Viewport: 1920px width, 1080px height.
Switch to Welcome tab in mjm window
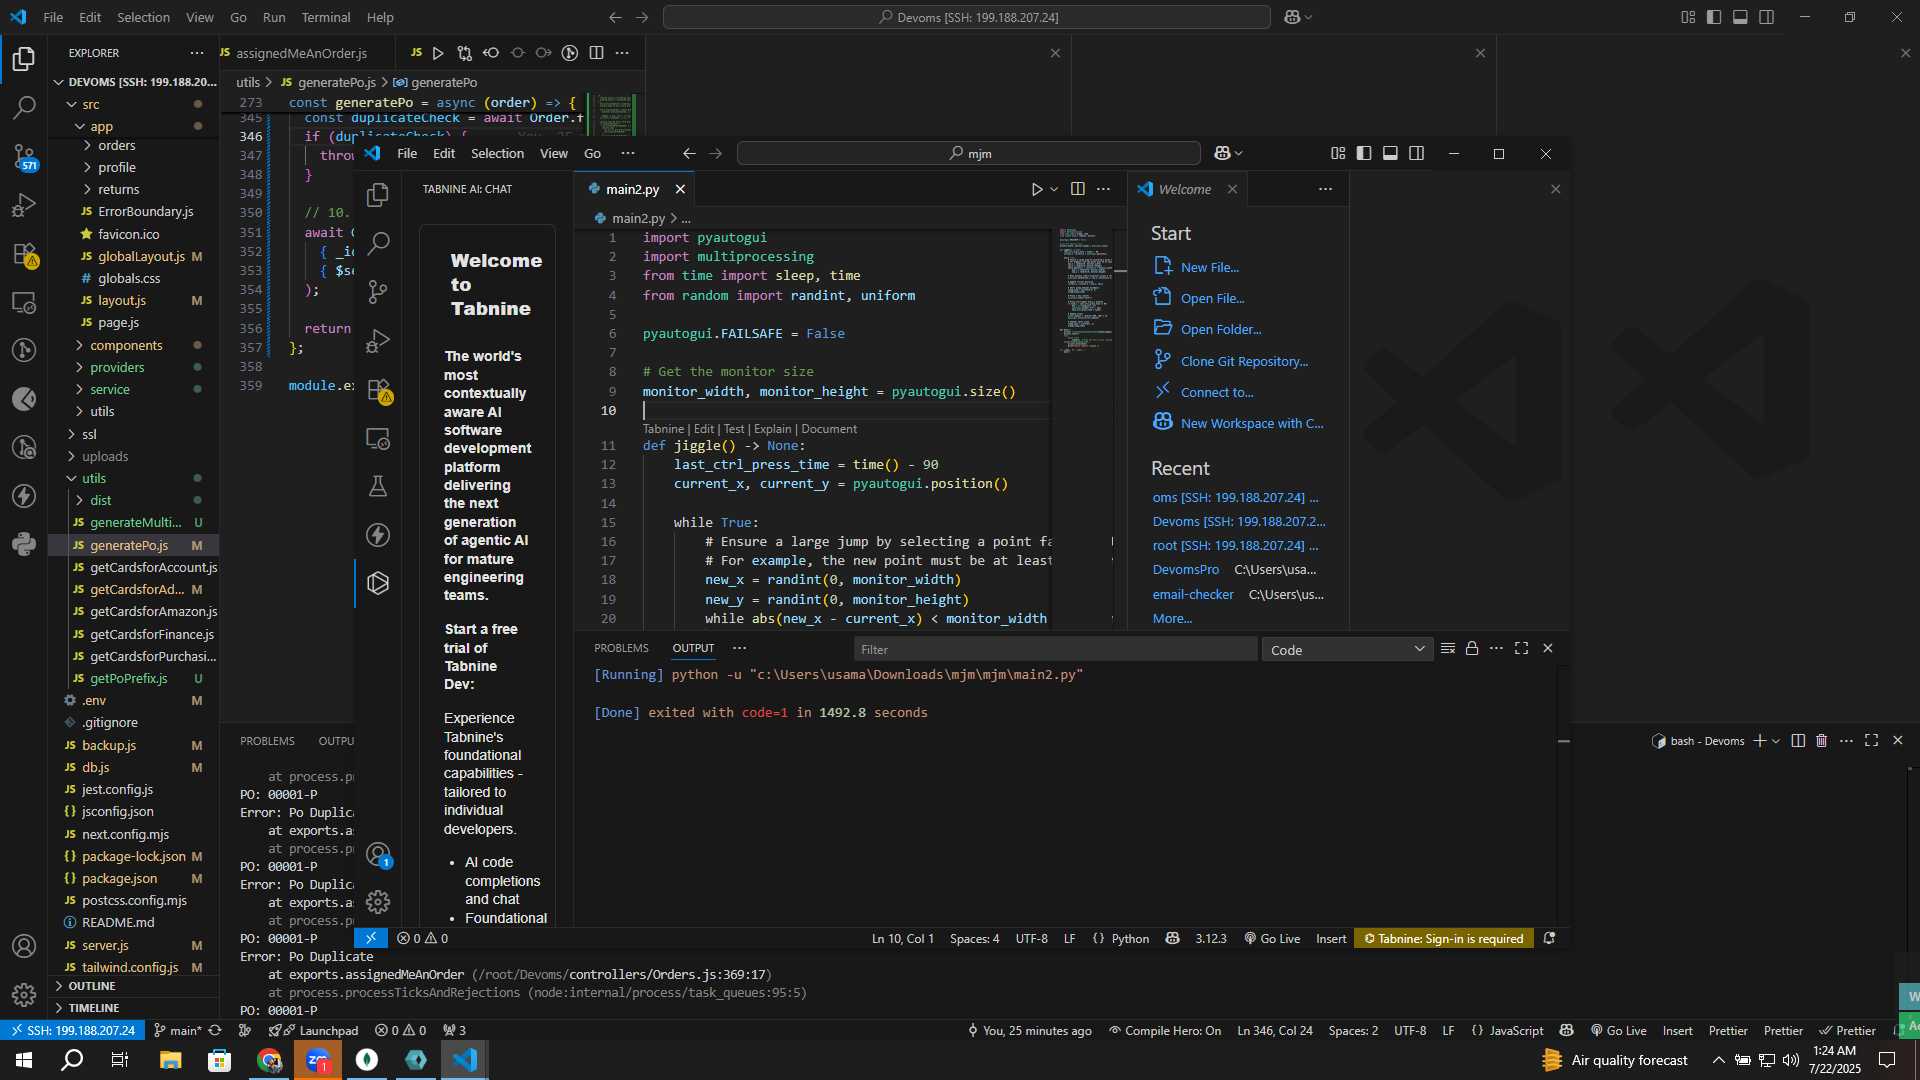1184,189
